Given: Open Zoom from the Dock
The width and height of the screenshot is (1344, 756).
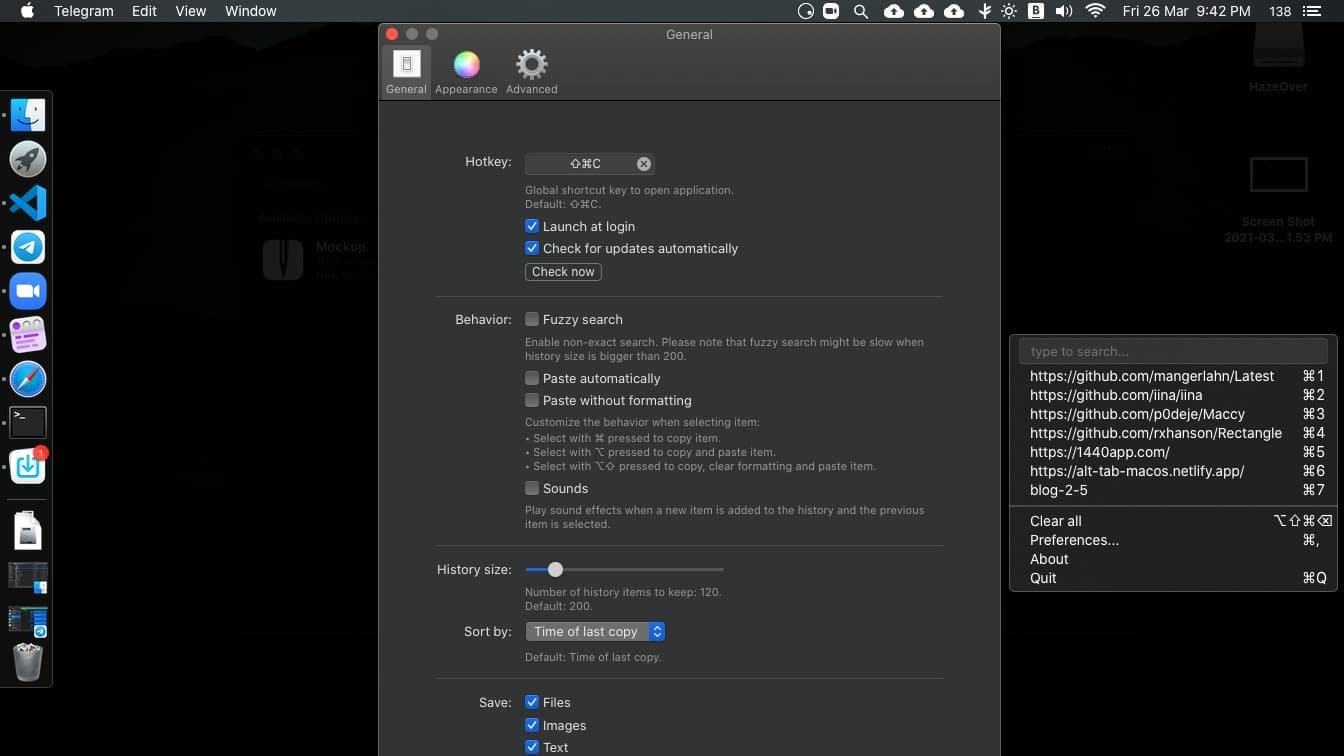Looking at the screenshot, I should click(x=28, y=291).
